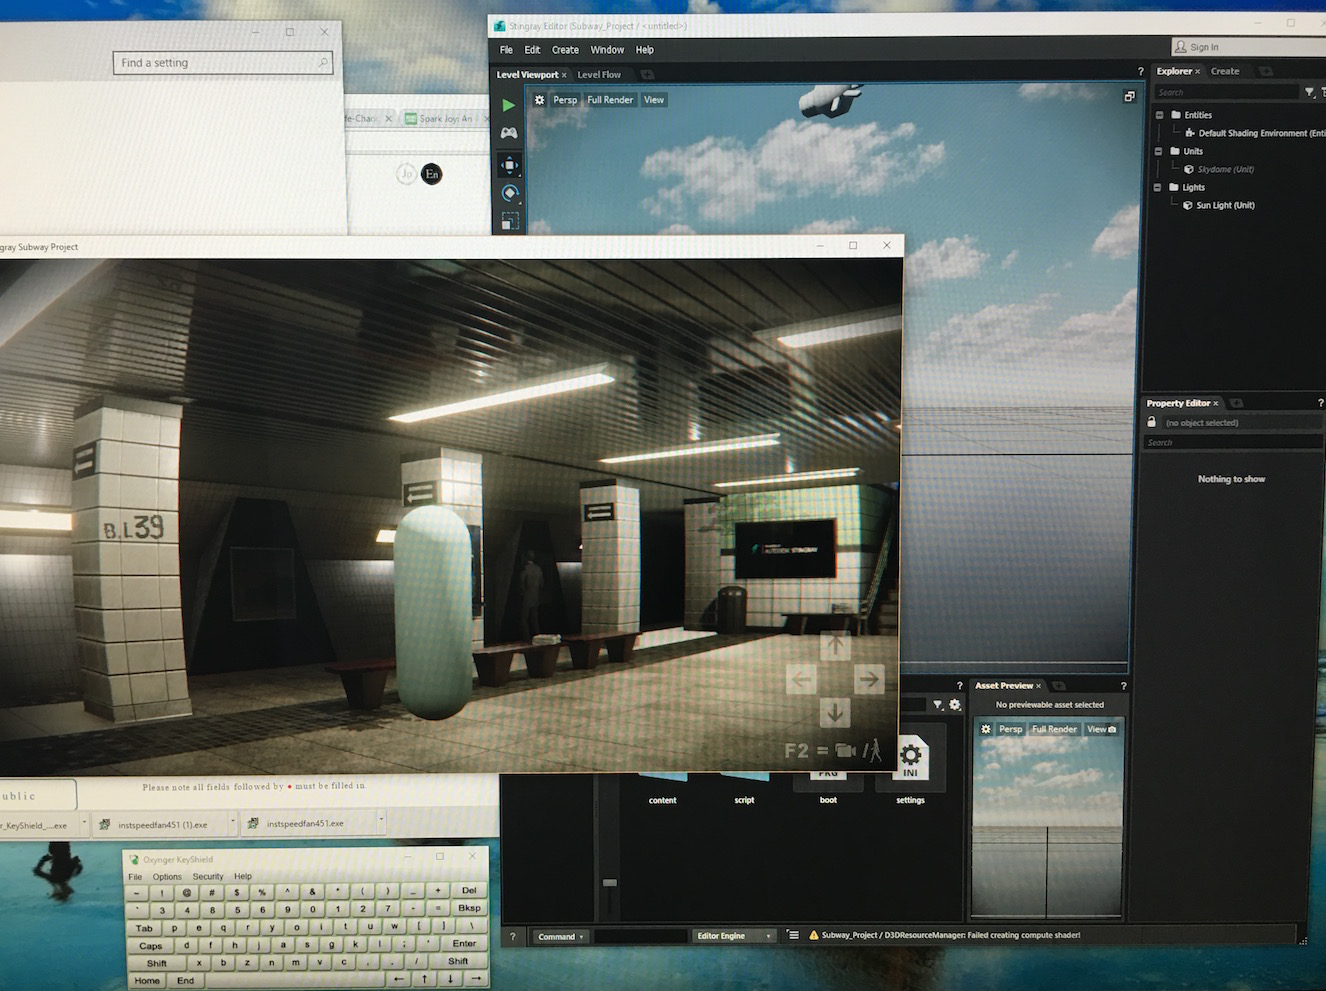Screen dimensions: 1326x991
Task: Click the Asset Browser gear icon
Action: point(955,705)
